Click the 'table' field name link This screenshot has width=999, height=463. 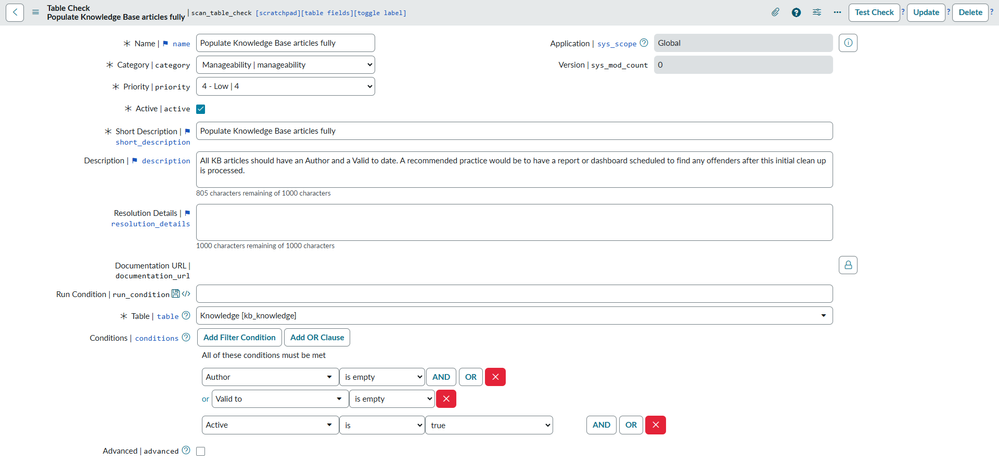tap(168, 316)
